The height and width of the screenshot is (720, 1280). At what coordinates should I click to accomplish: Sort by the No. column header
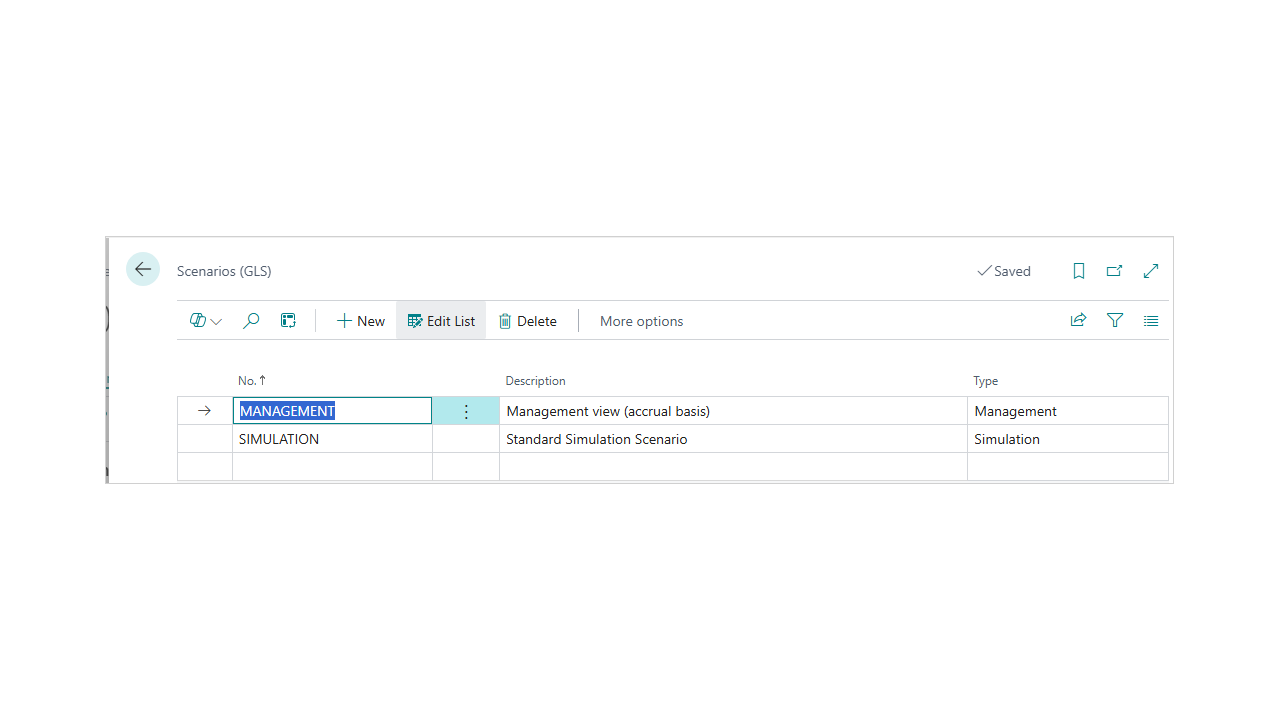point(252,381)
